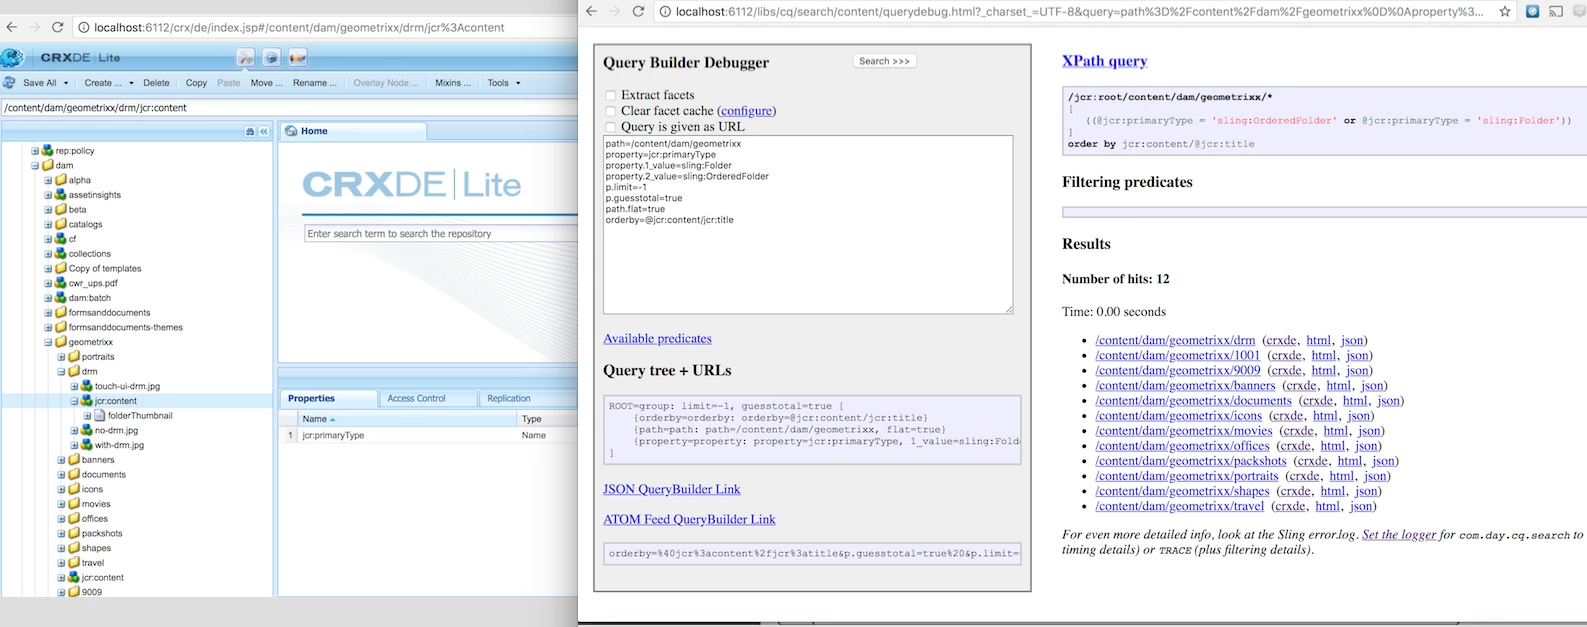Expand the banners folder in the tree

click(61, 460)
